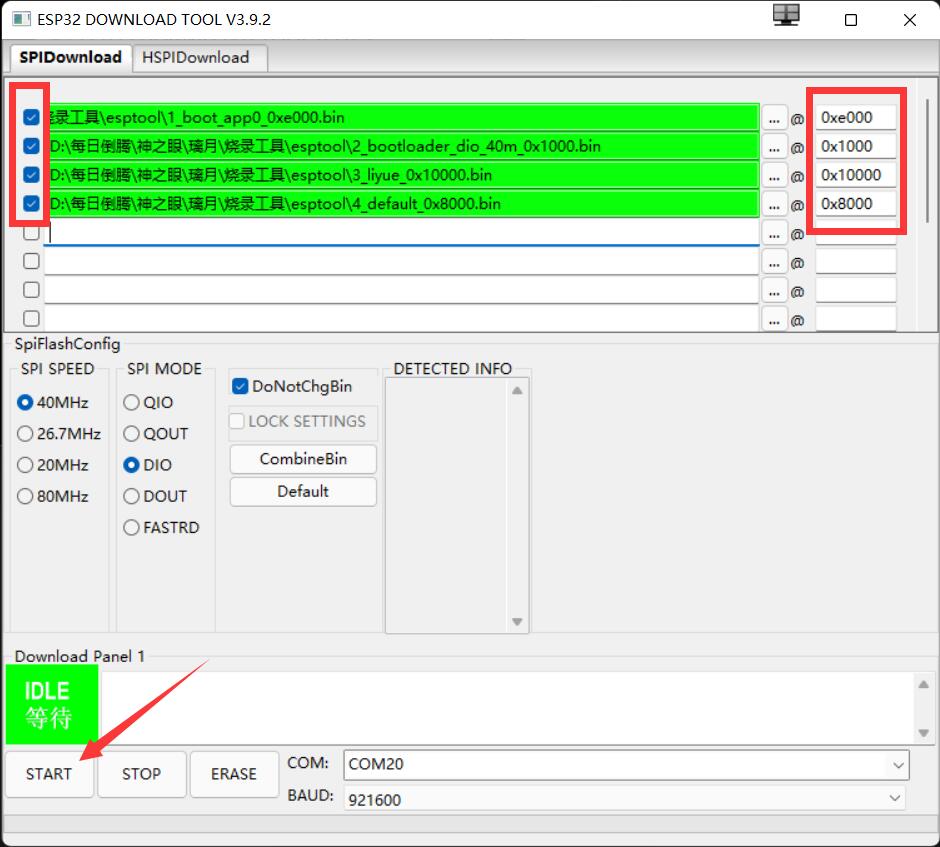The height and width of the screenshot is (847, 940).
Task: Click the DETECTED INFO text area
Action: (447, 505)
